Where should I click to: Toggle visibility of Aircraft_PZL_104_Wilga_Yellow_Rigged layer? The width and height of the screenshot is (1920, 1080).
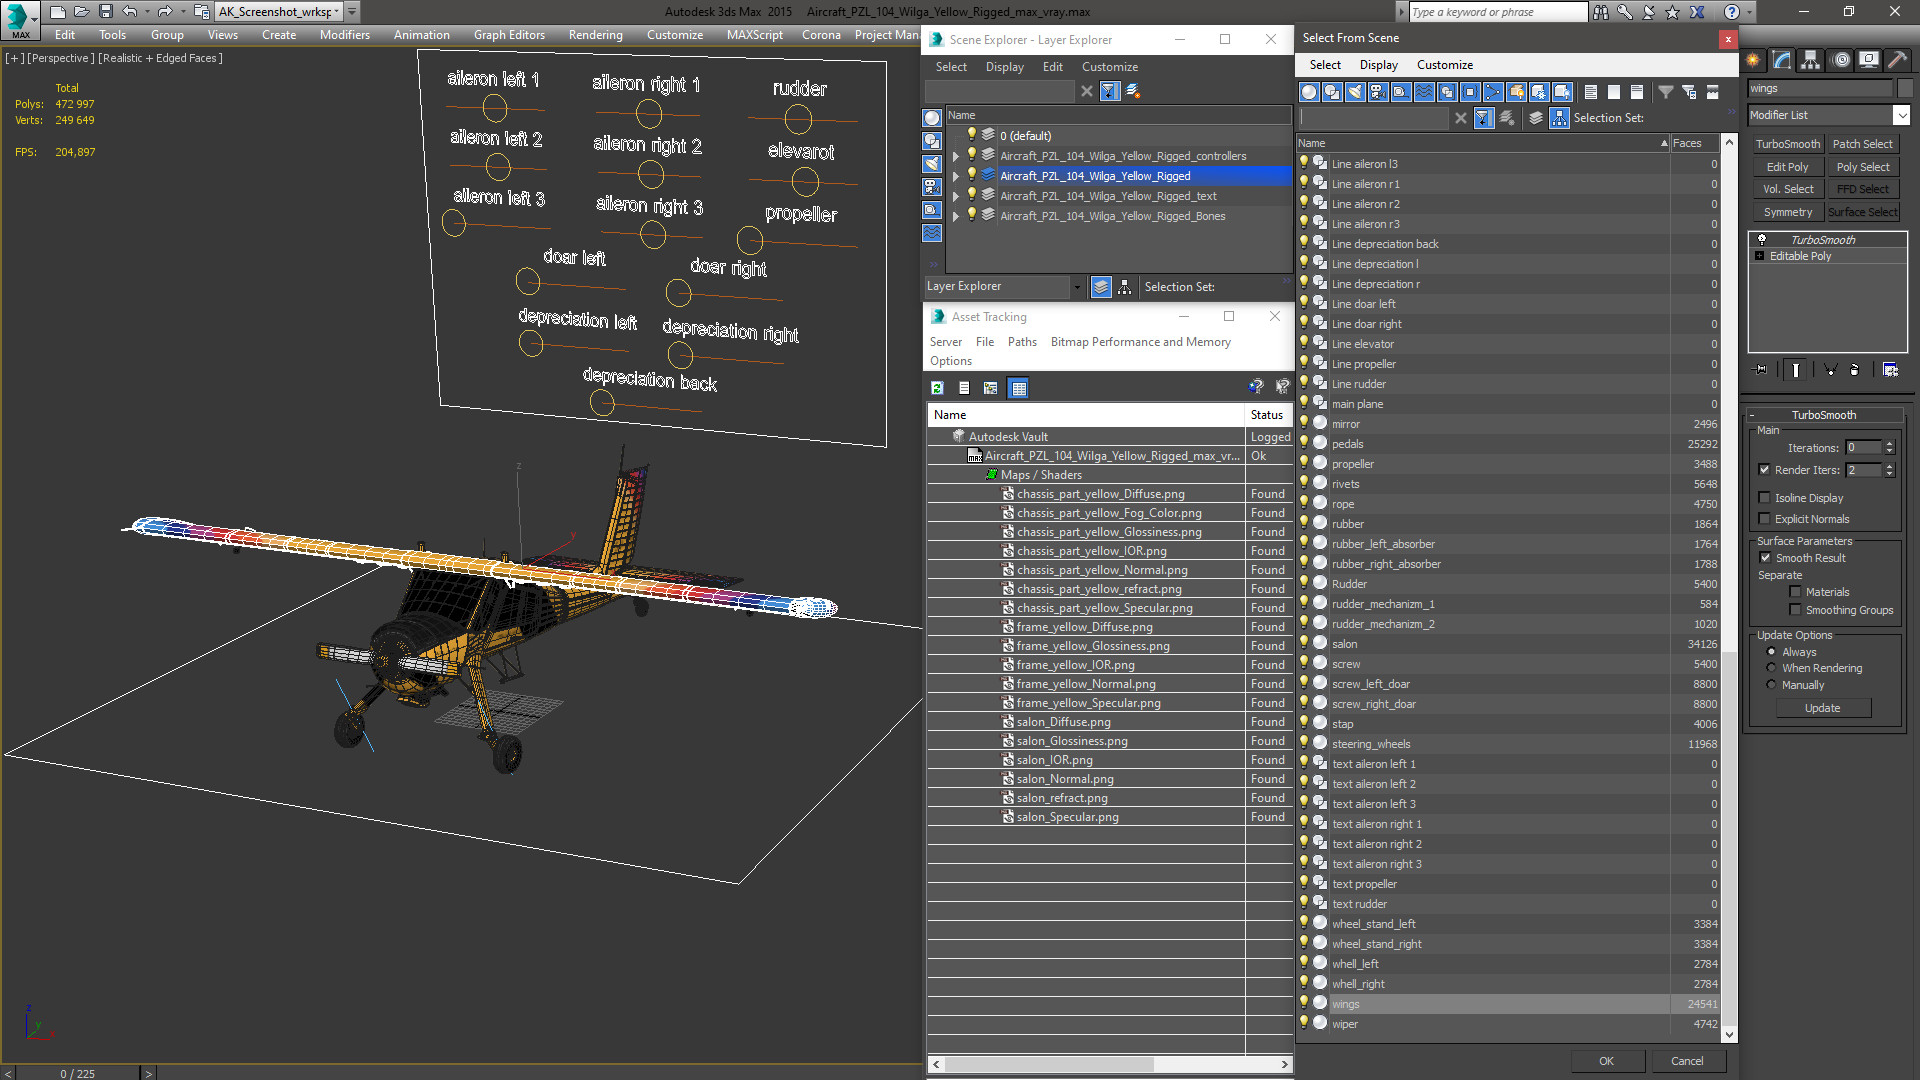(971, 175)
